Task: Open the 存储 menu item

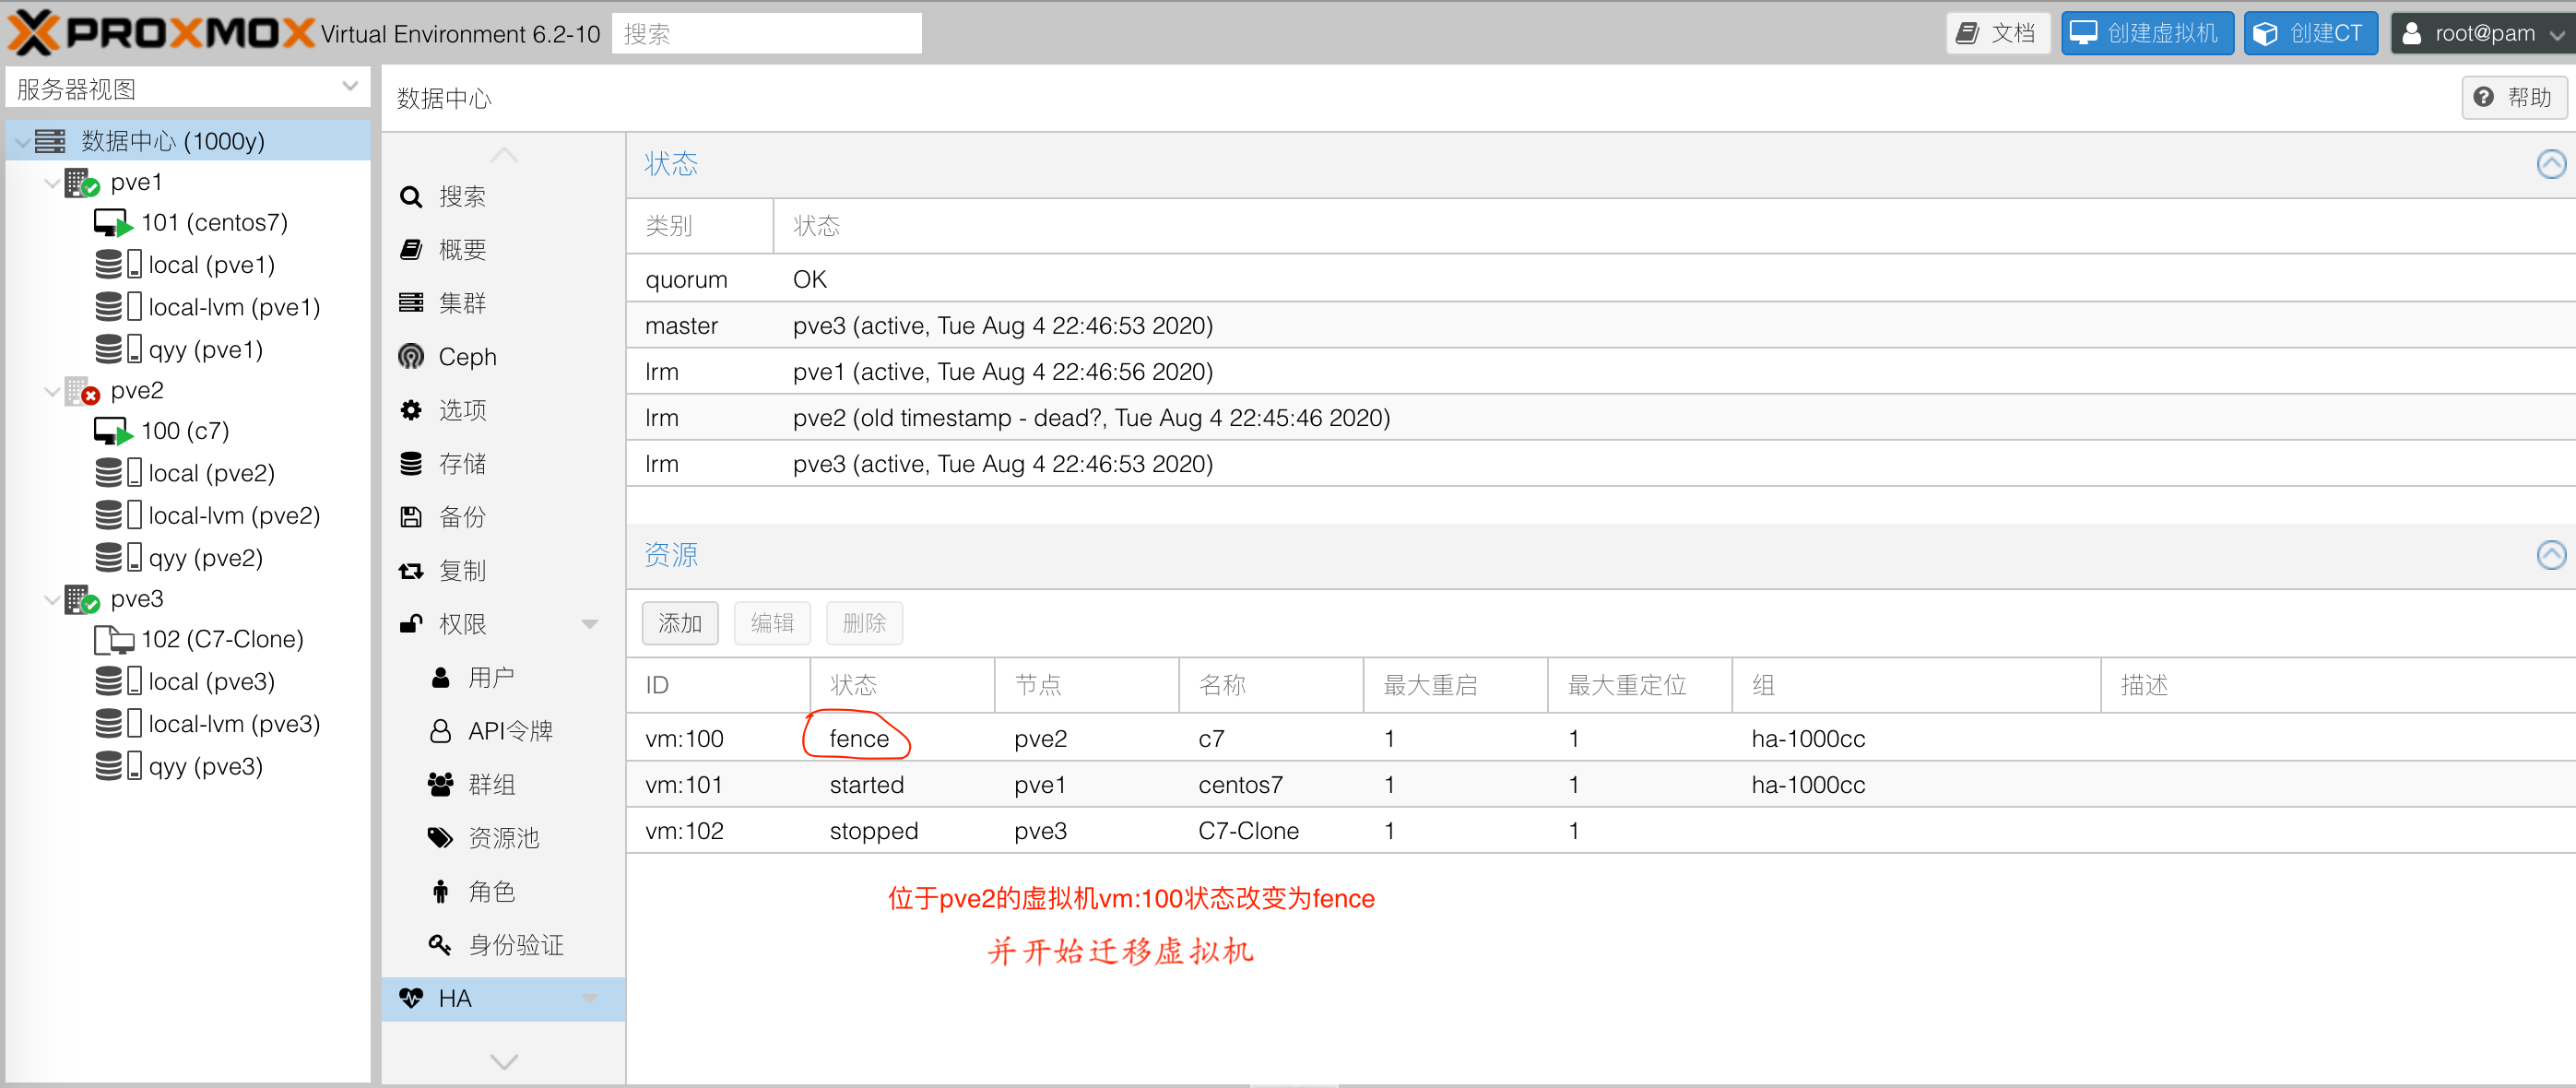Action: tap(503, 464)
